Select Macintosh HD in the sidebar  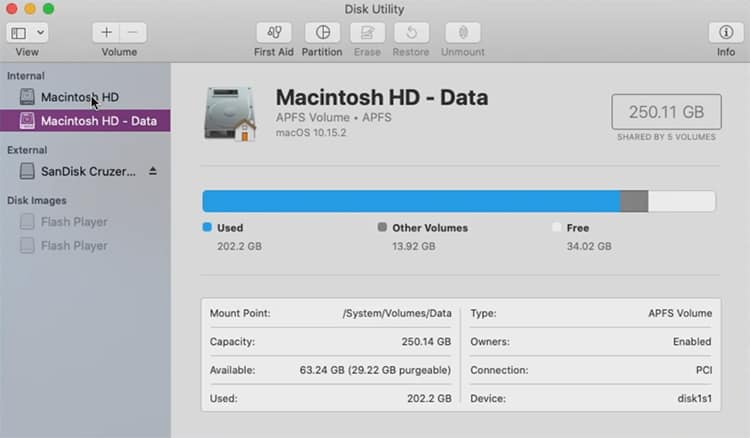tap(85, 97)
